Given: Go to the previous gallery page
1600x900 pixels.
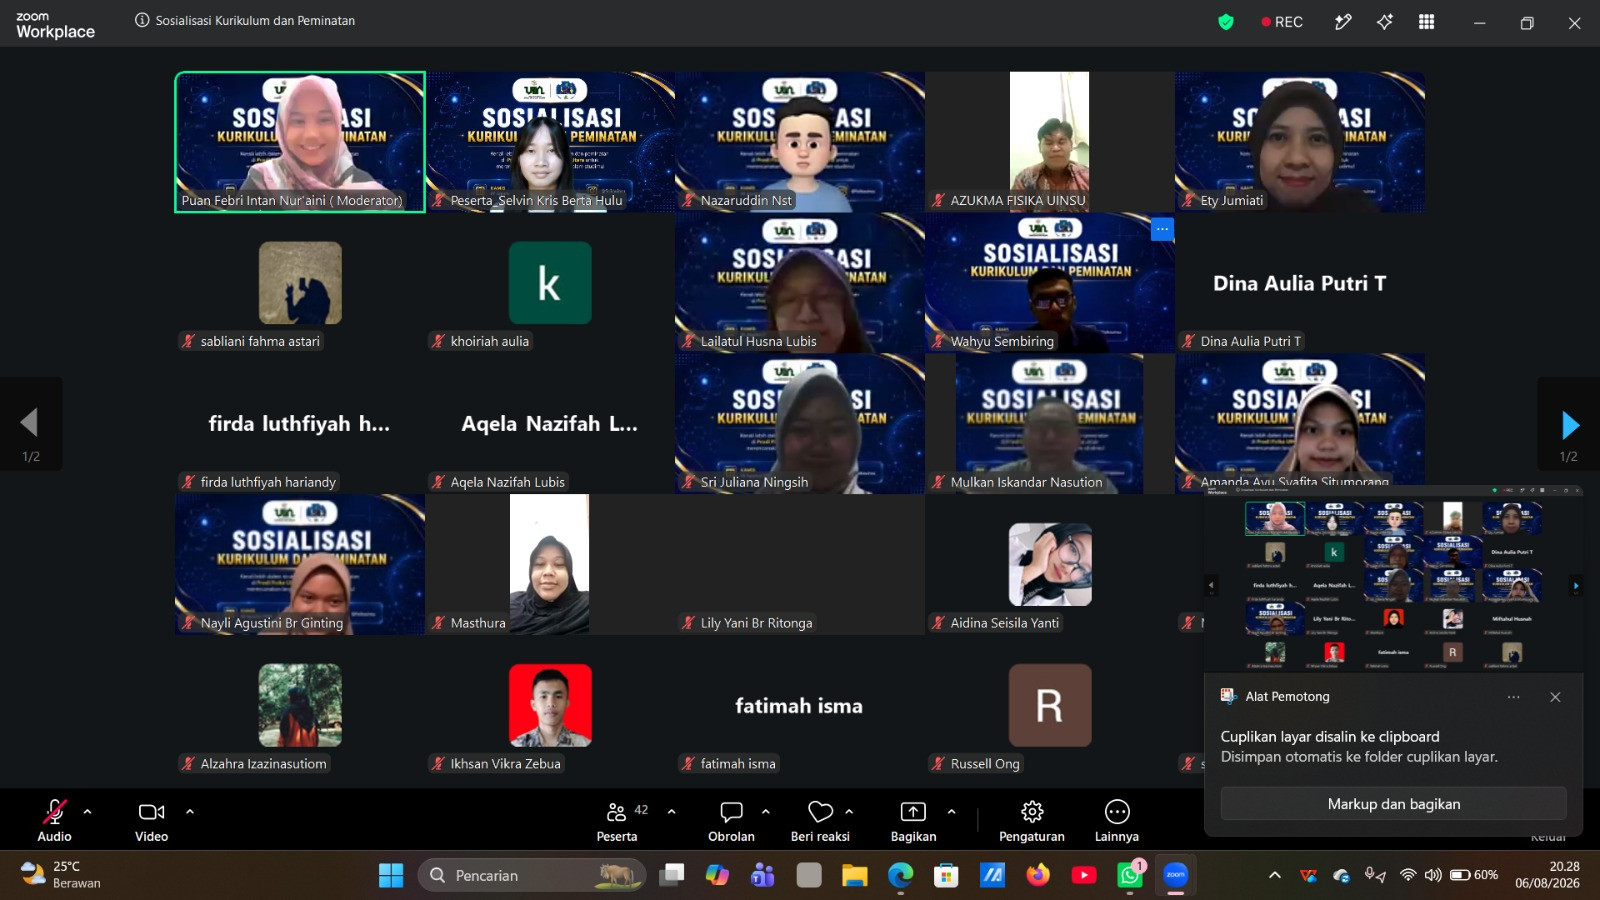Looking at the screenshot, I should coord(30,423).
